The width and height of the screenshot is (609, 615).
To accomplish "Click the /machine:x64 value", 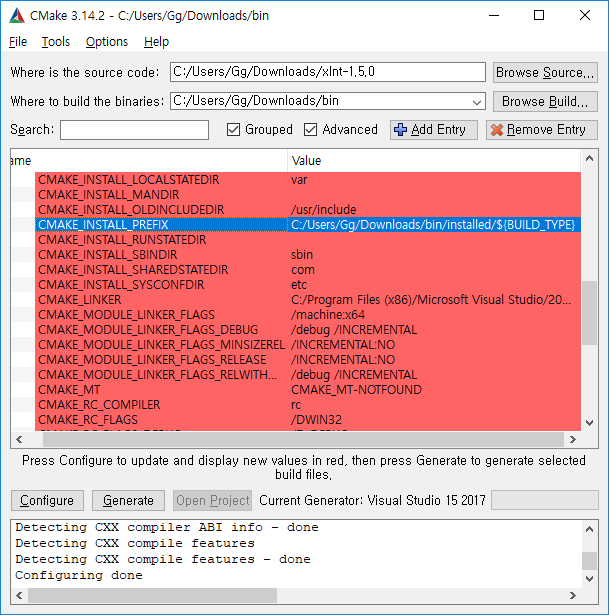I will click(327, 315).
